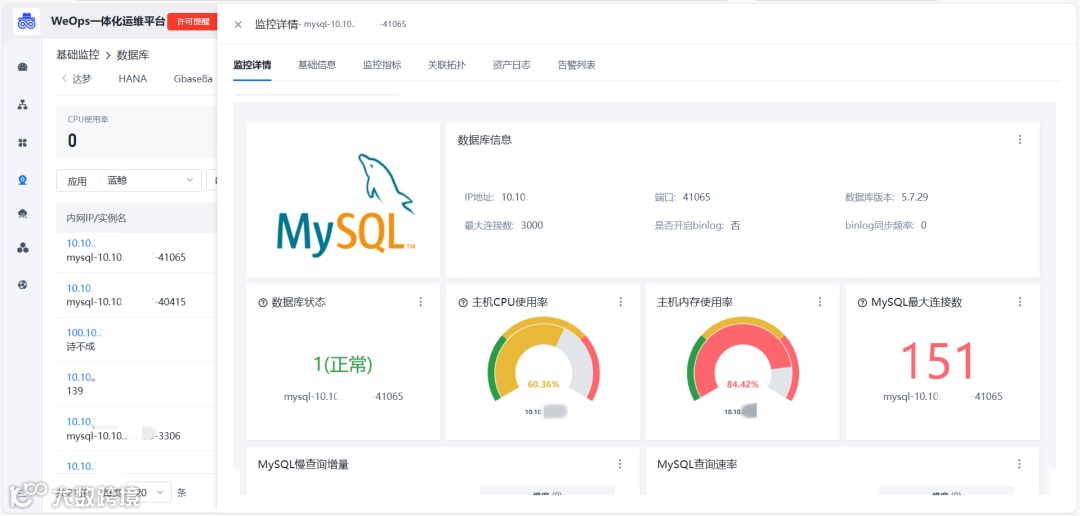The width and height of the screenshot is (1080, 516).
Task: Open IP link above the -40415 instance
Action: (81, 288)
